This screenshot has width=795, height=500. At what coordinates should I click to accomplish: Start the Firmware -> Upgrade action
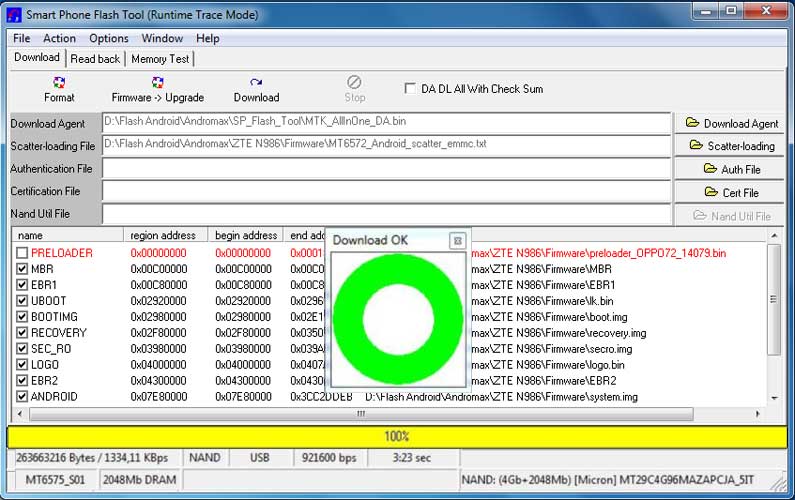158,89
